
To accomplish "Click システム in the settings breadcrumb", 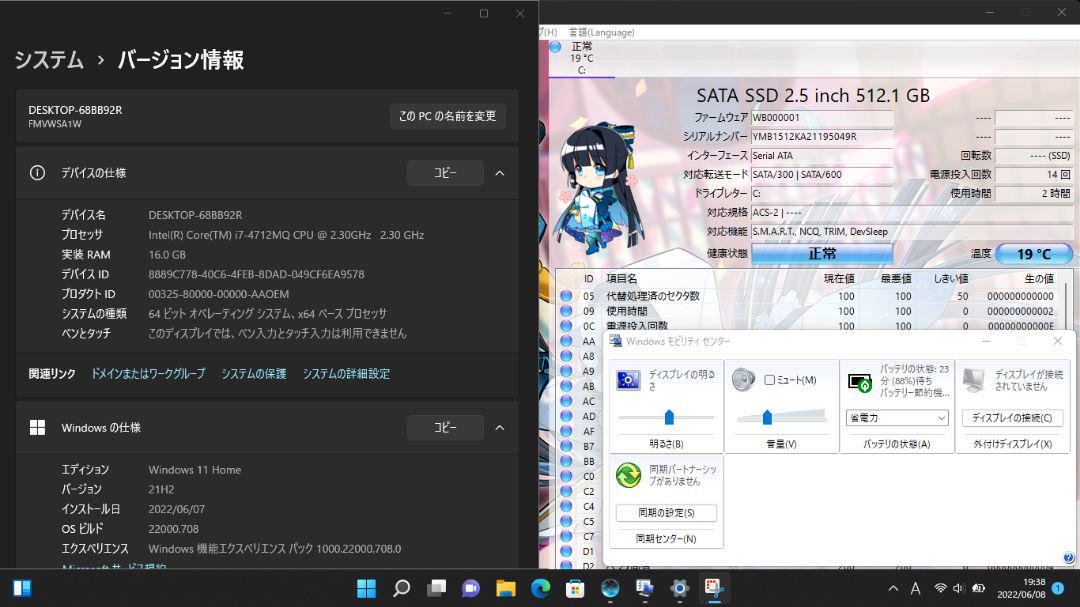I will pos(49,60).
